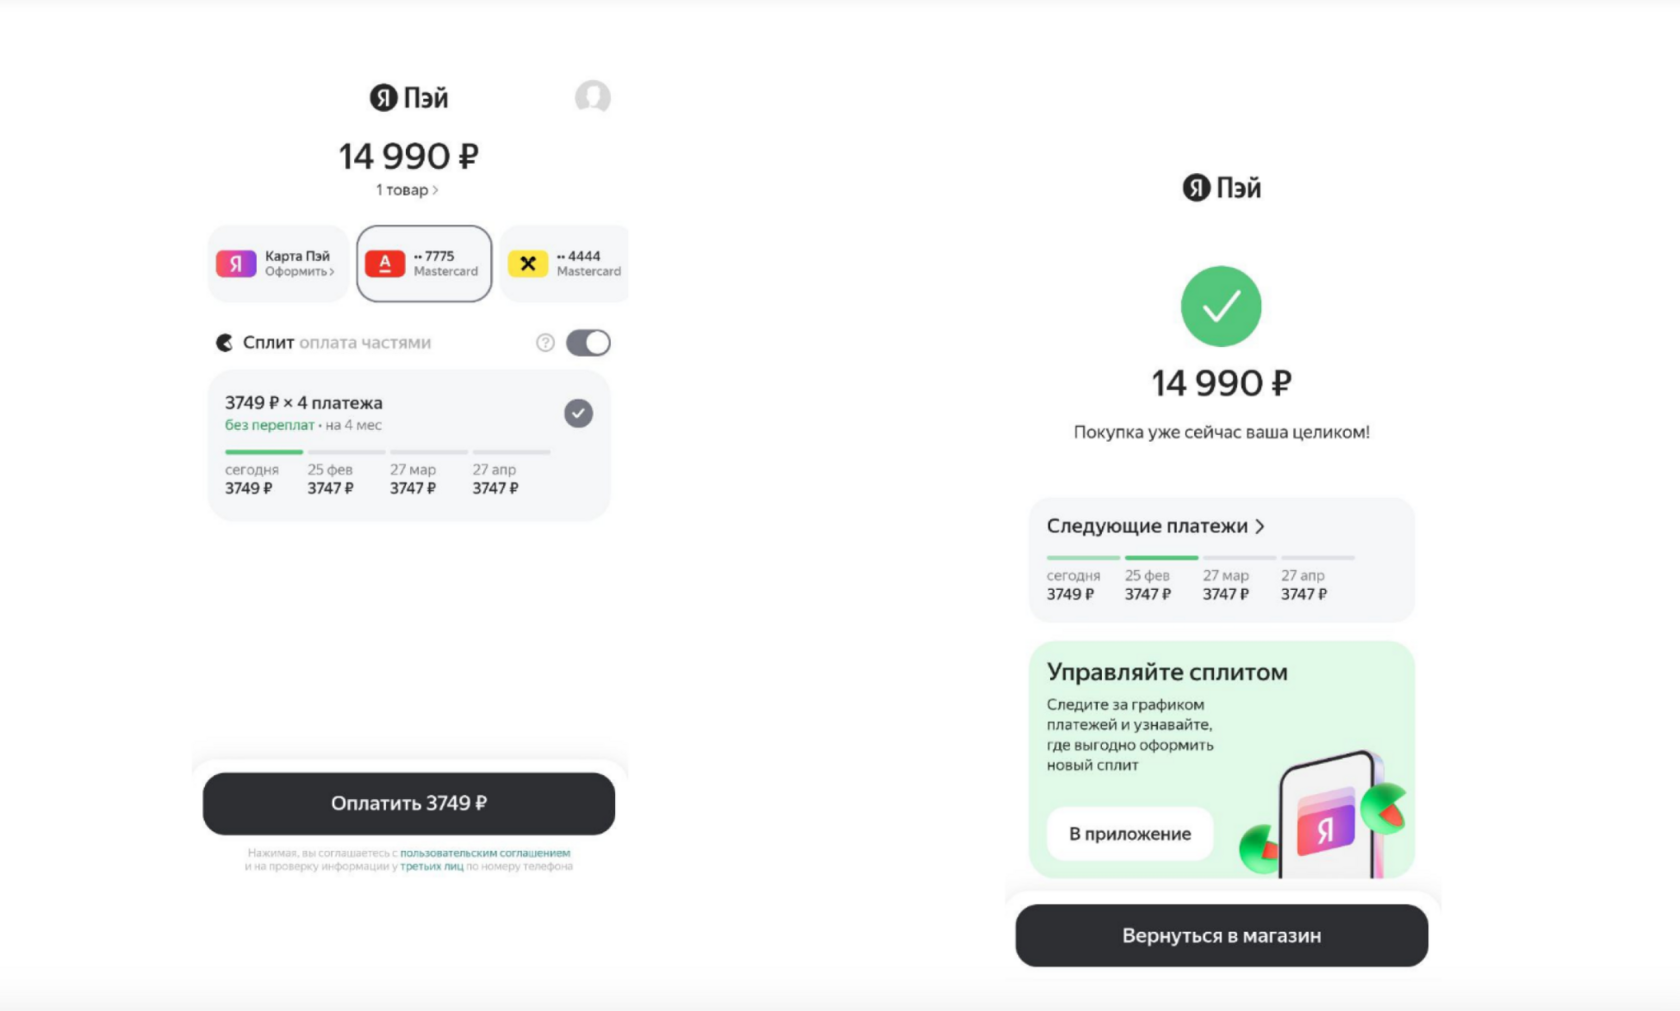The height and width of the screenshot is (1011, 1680).
Task: Open the пользовательским соглашением link
Action: [x=485, y=853]
